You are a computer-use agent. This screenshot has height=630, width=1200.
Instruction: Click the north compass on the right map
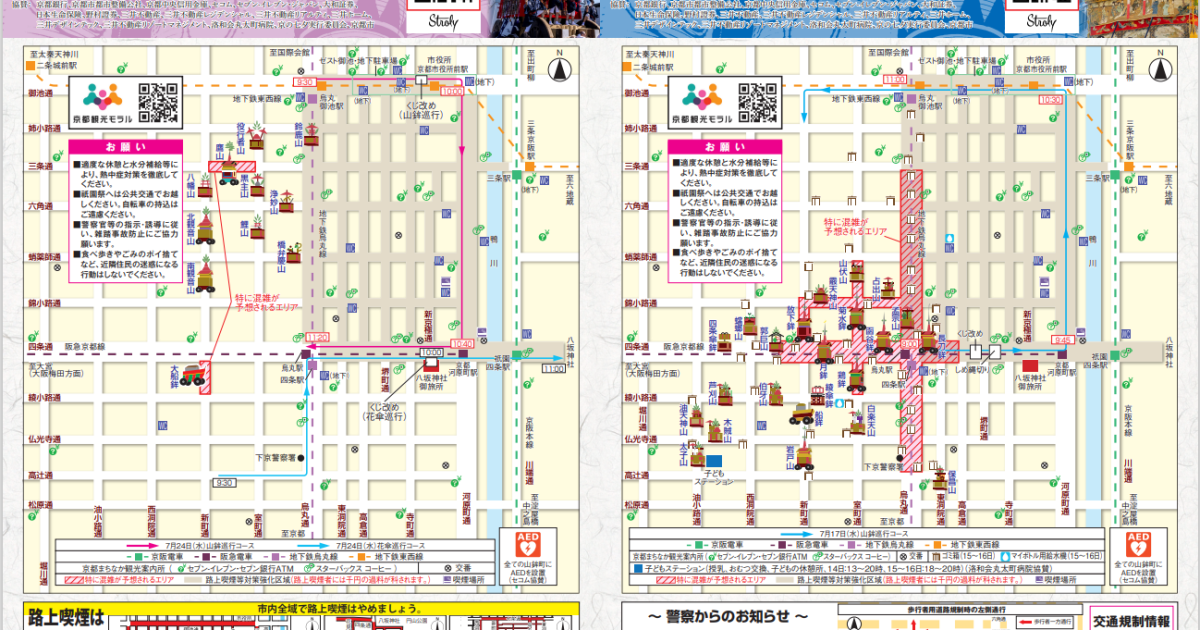(x=1160, y=71)
